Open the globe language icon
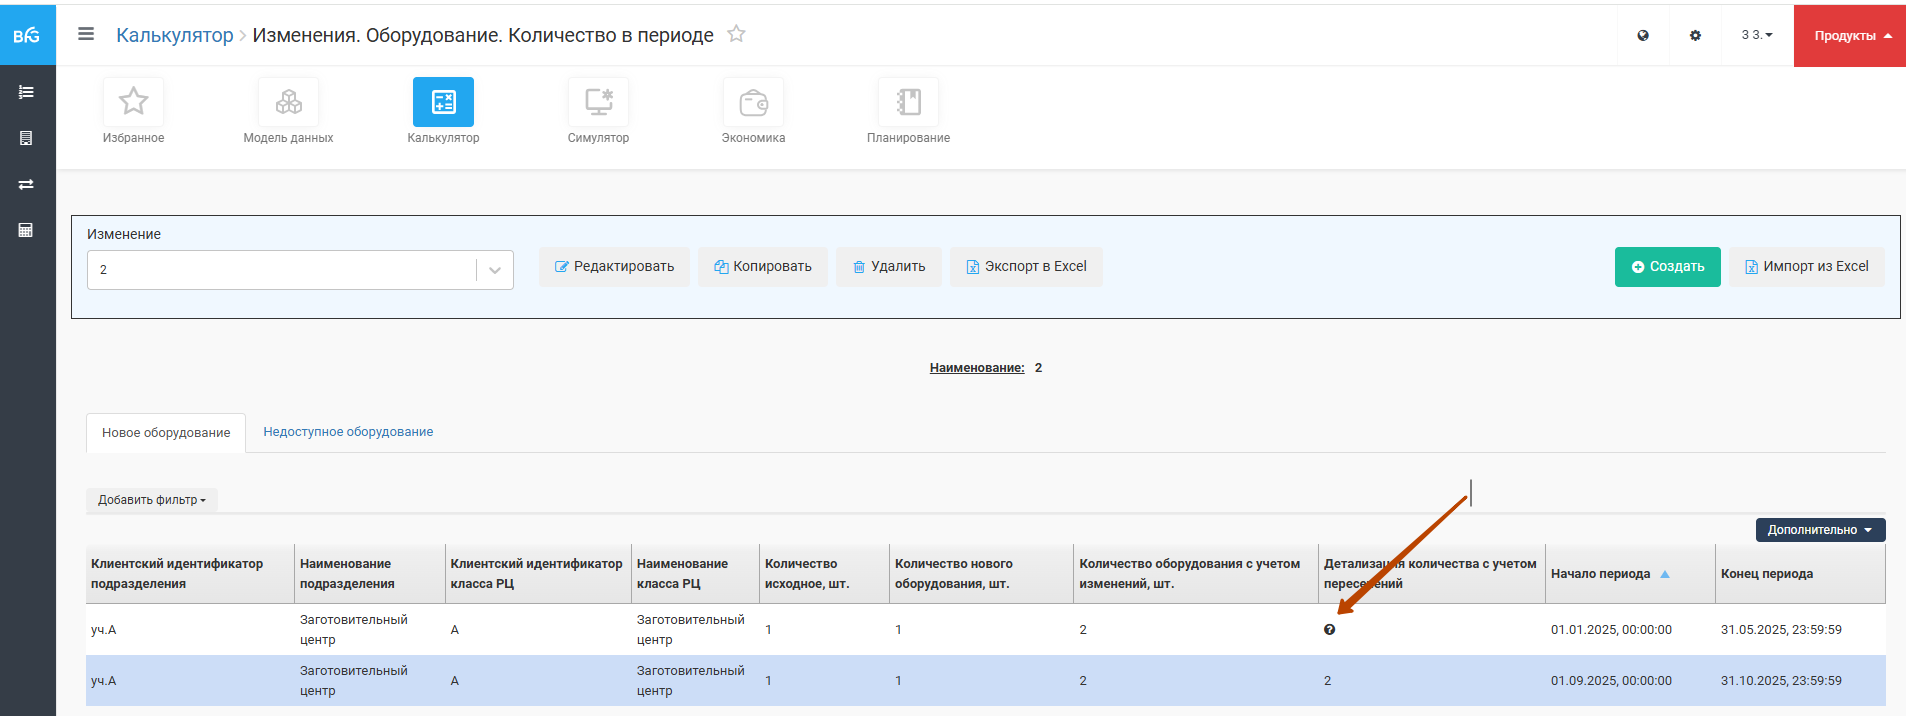The height and width of the screenshot is (716, 1906). [x=1643, y=35]
